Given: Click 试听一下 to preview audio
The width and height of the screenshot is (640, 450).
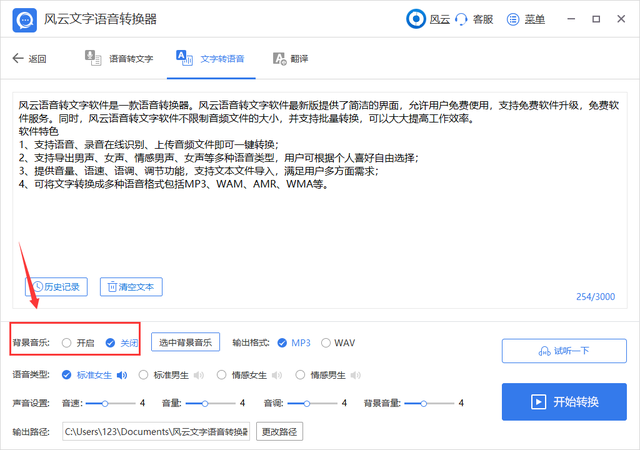Looking at the screenshot, I should 564,351.
